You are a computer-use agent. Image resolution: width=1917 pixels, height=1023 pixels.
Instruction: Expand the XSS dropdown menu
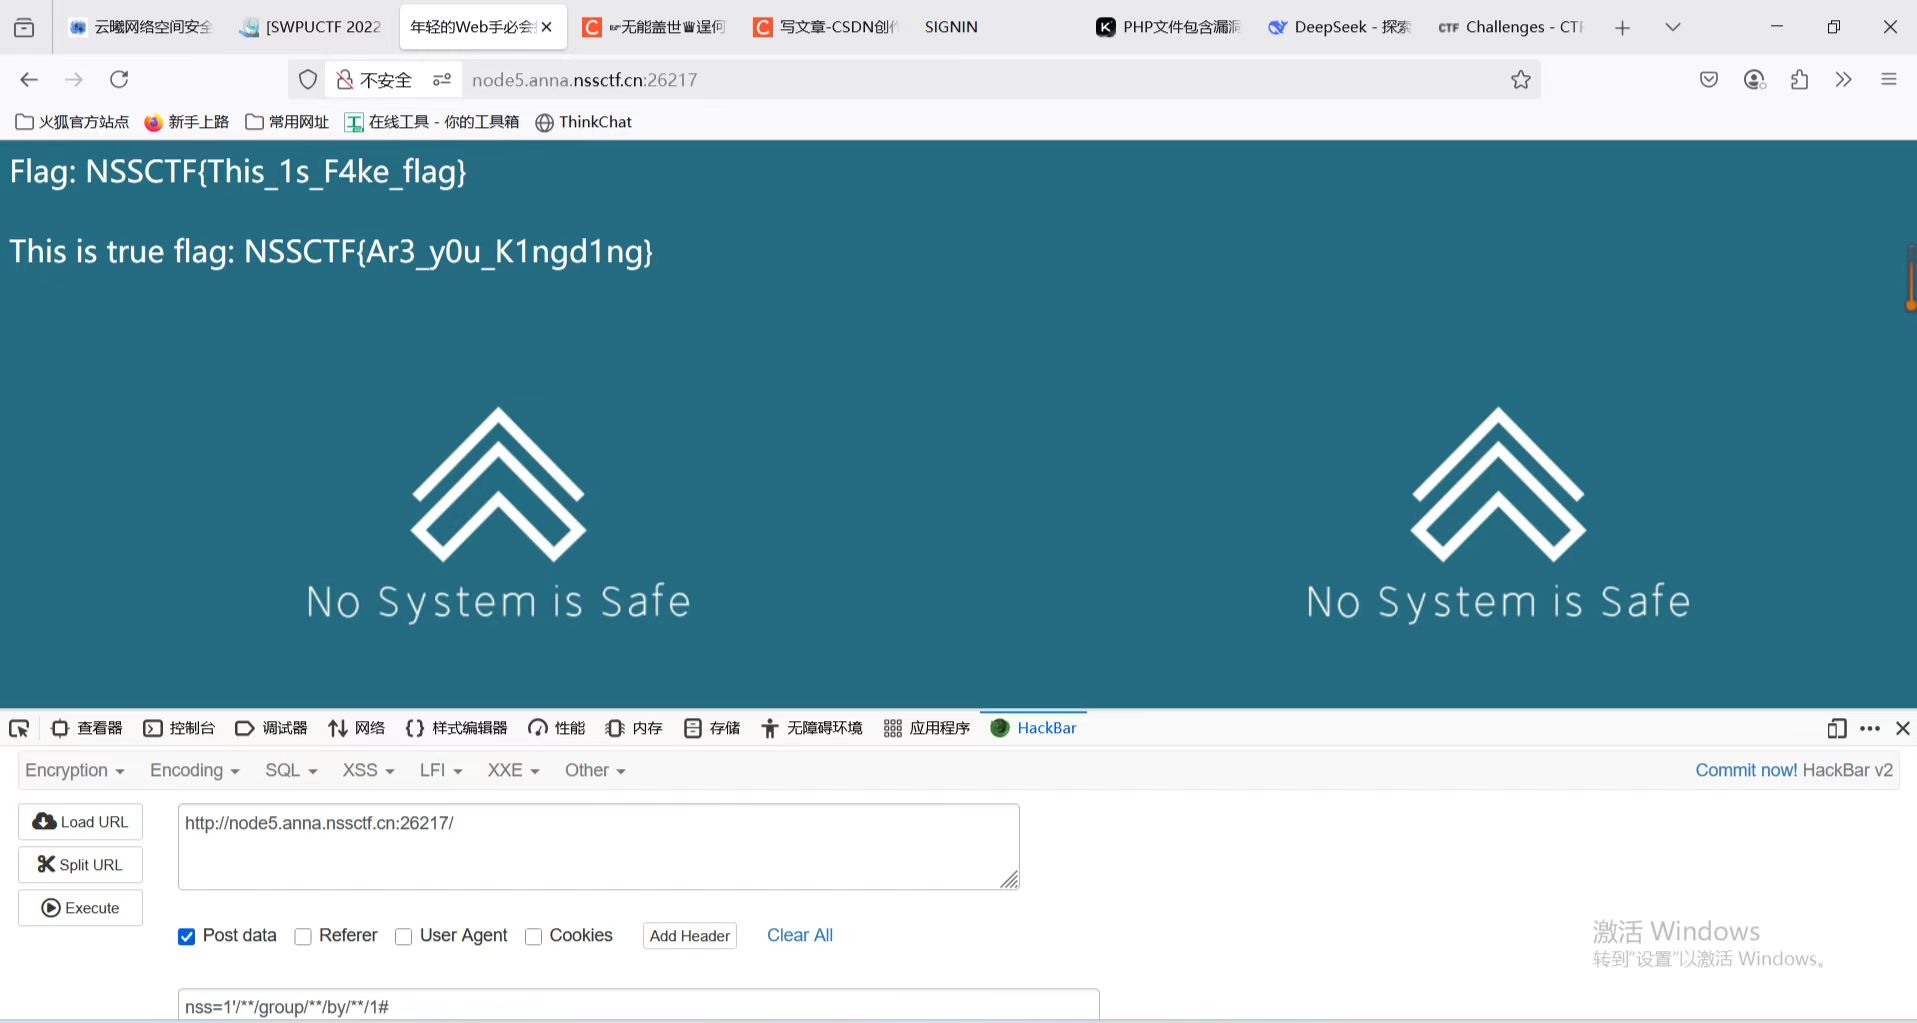368,770
